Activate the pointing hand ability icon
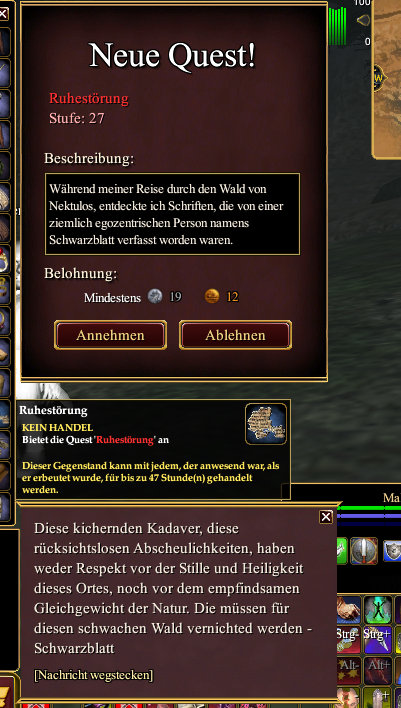The width and height of the screenshot is (401, 708). [349, 609]
